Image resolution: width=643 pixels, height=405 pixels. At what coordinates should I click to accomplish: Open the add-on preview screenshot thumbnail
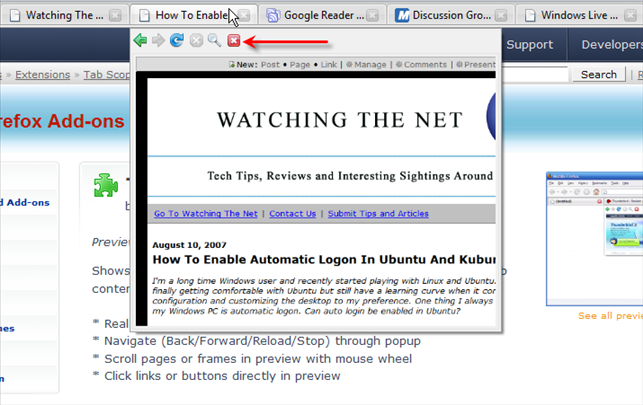point(594,239)
